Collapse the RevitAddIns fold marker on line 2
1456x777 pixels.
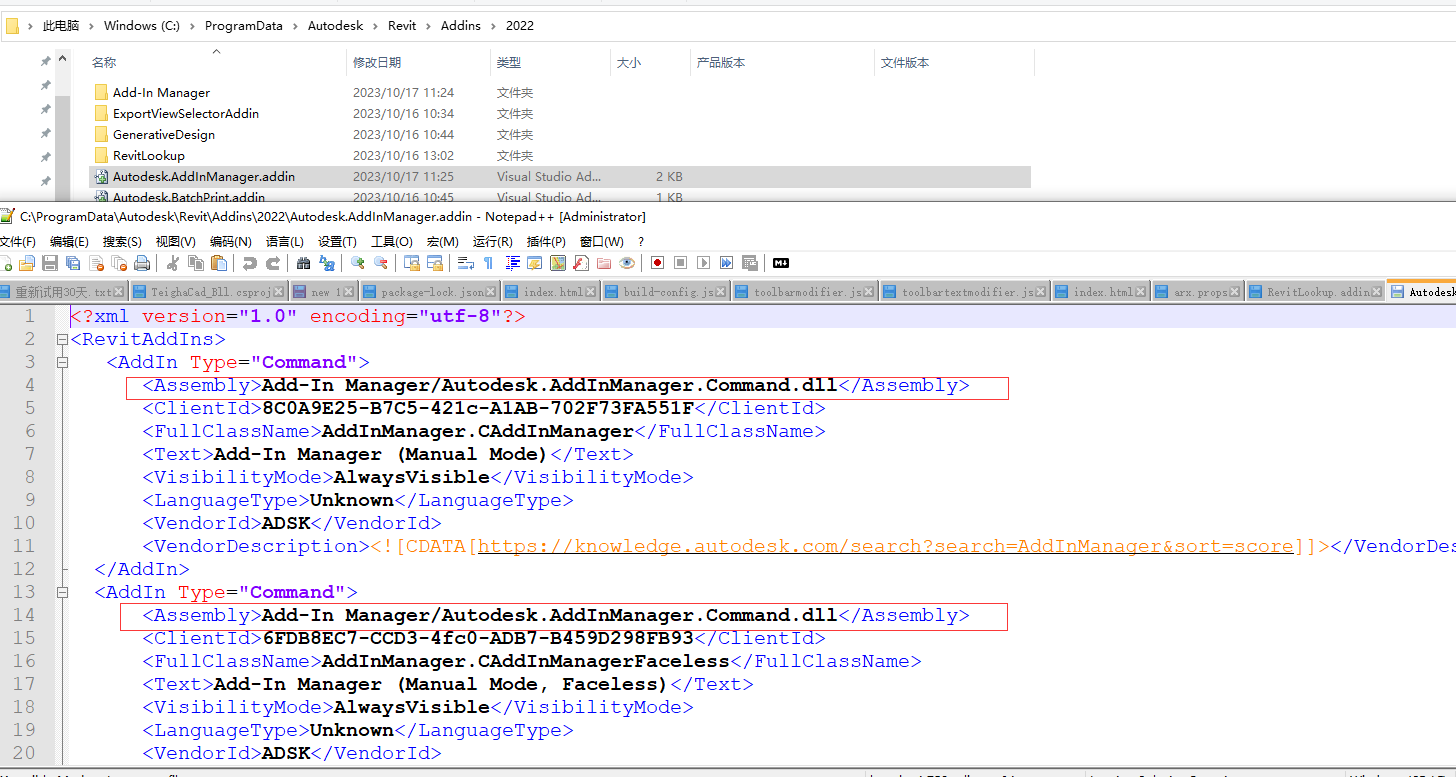pos(62,339)
